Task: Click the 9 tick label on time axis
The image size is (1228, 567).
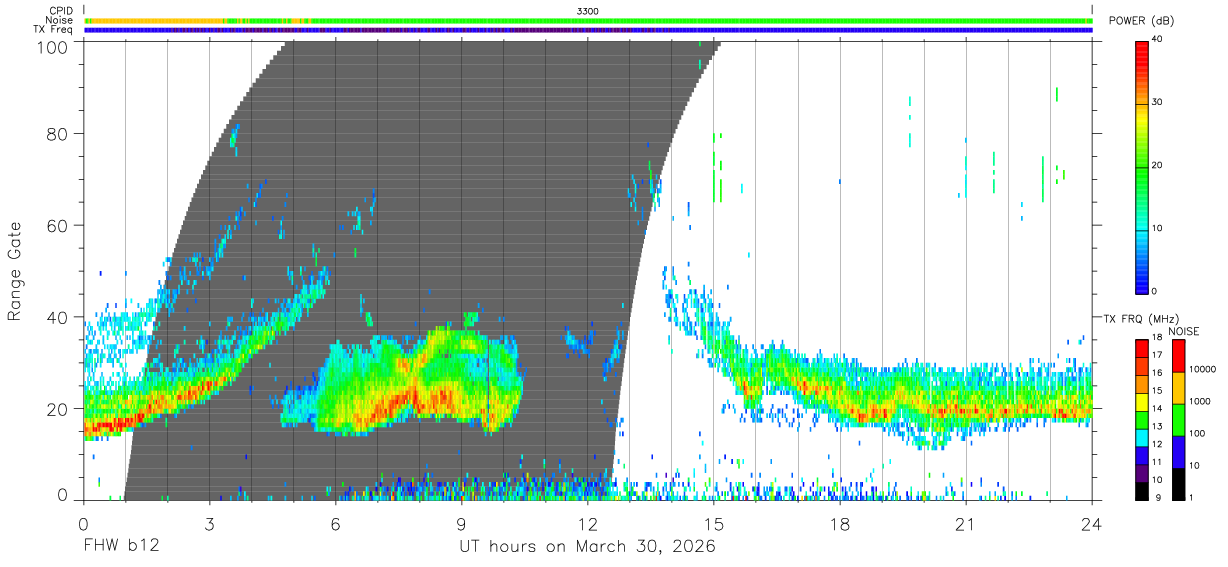Action: click(x=461, y=523)
